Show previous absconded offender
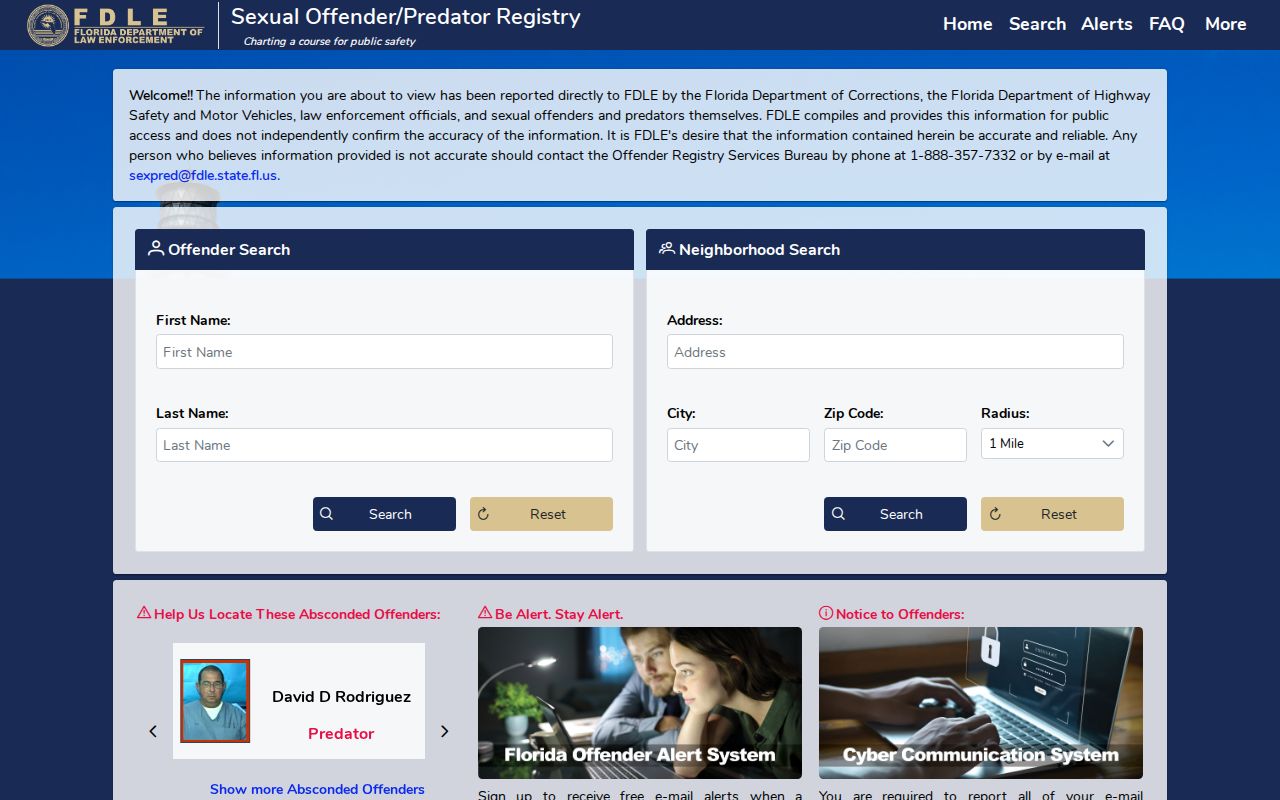The width and height of the screenshot is (1280, 800). (x=153, y=731)
